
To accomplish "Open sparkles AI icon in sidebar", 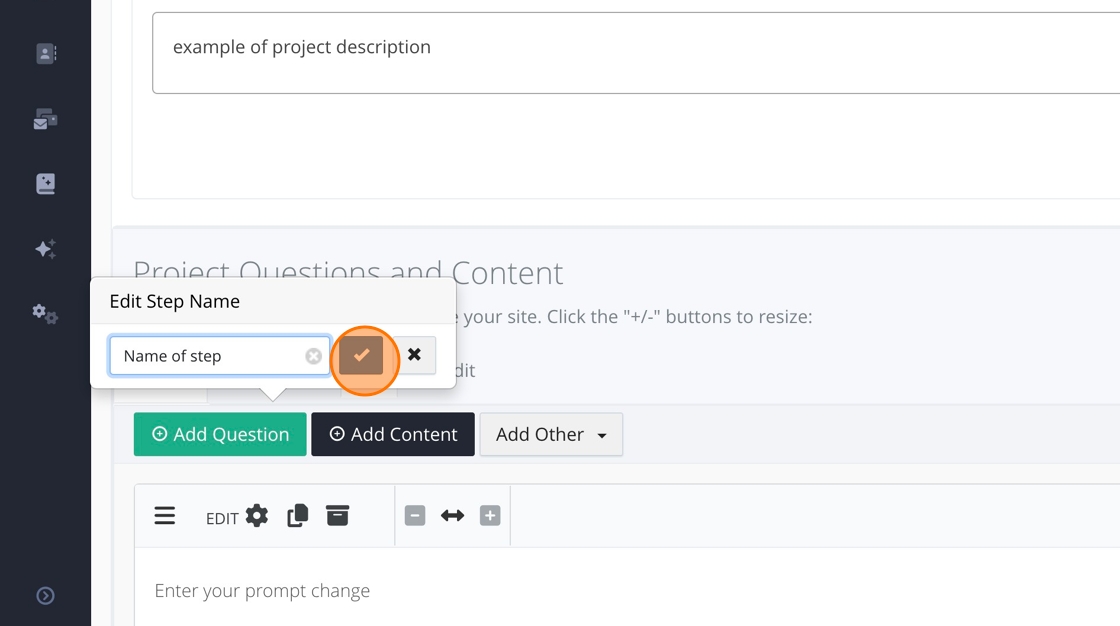I will point(46,249).
